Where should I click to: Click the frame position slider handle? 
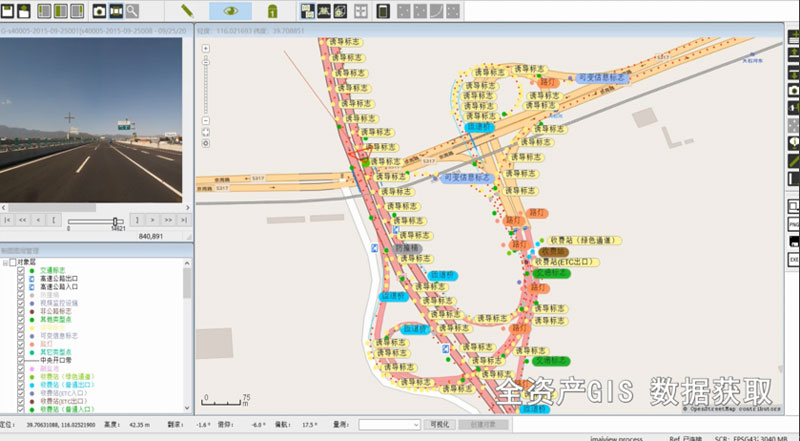pyautogui.click(x=116, y=219)
